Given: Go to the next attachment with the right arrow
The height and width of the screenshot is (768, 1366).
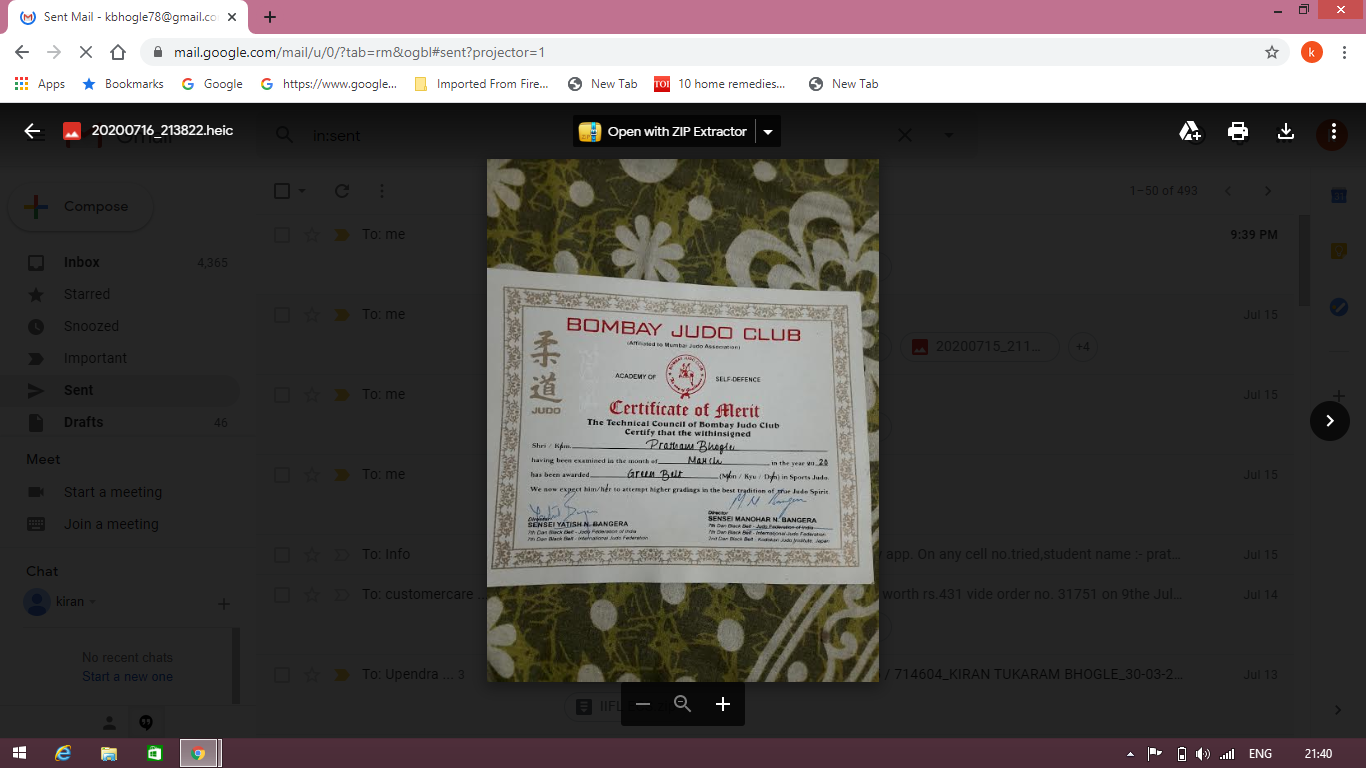Looking at the screenshot, I should coord(1330,421).
